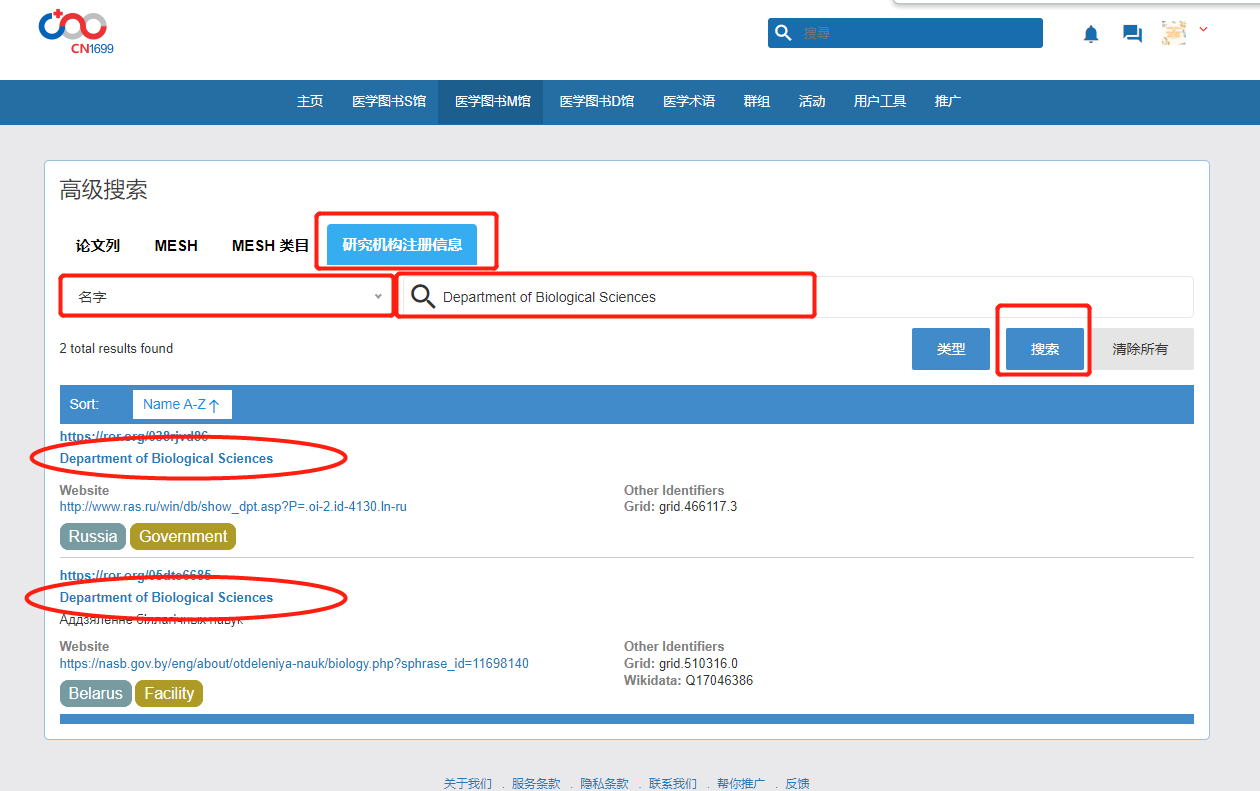Image resolution: width=1260 pixels, height=791 pixels.
Task: Switch to the 论文列 tab
Action: point(98,245)
